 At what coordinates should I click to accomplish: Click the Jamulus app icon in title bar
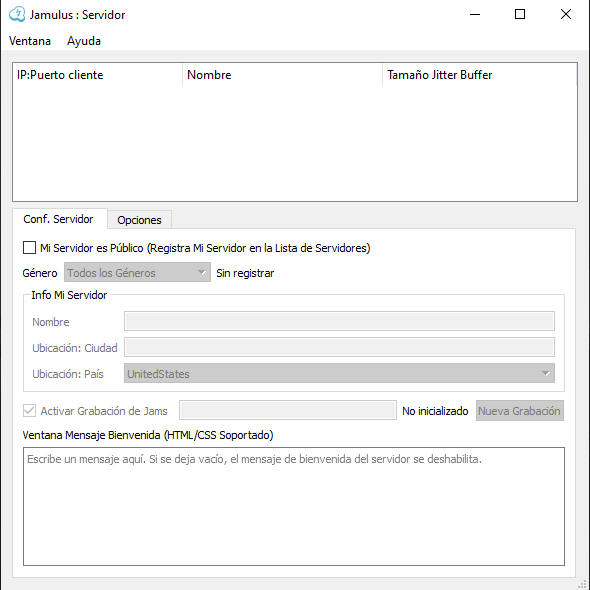click(x=17, y=15)
